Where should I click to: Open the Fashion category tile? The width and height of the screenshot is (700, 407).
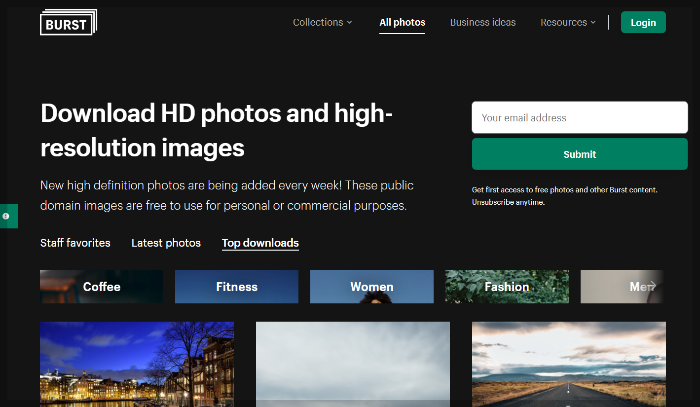(507, 287)
